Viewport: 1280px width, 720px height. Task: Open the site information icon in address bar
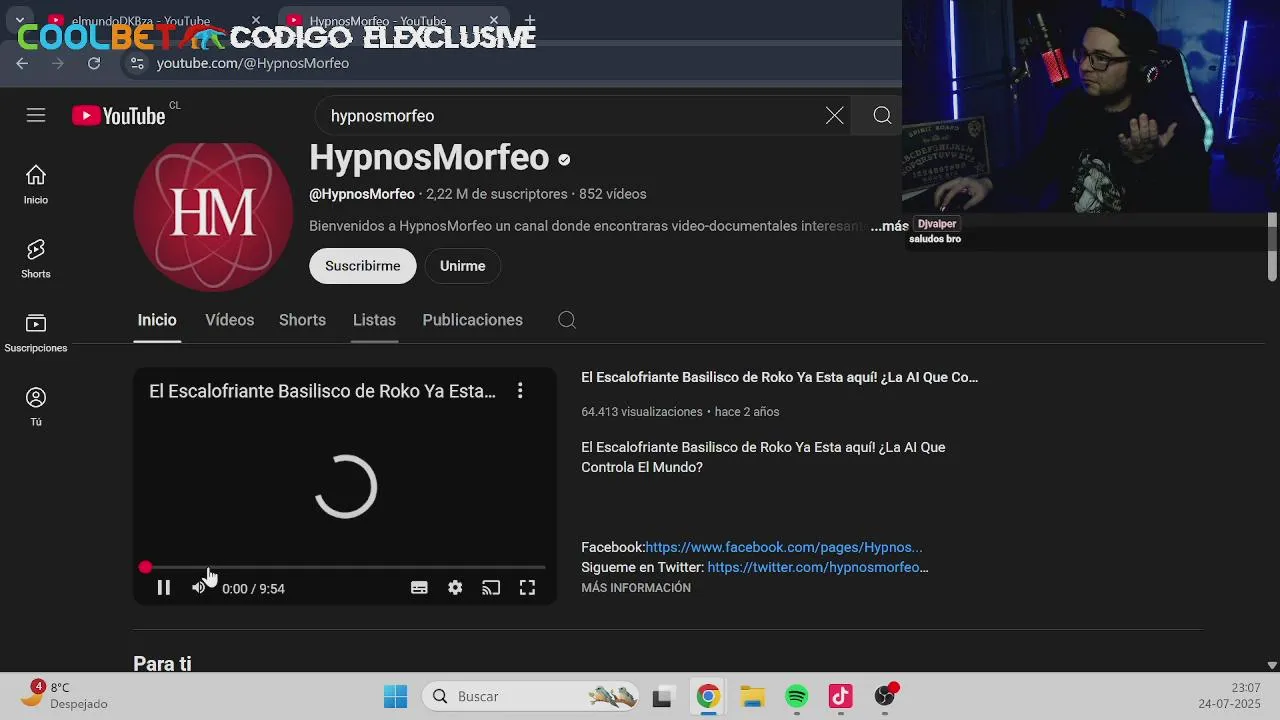click(x=137, y=63)
